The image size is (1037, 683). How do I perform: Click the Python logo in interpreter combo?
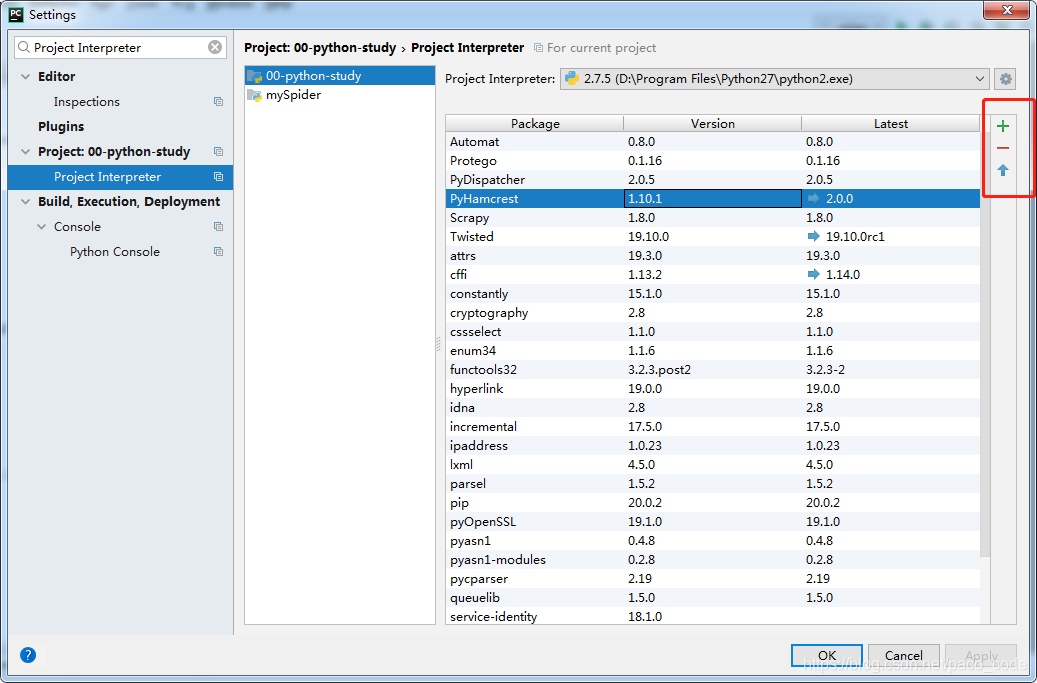point(572,79)
